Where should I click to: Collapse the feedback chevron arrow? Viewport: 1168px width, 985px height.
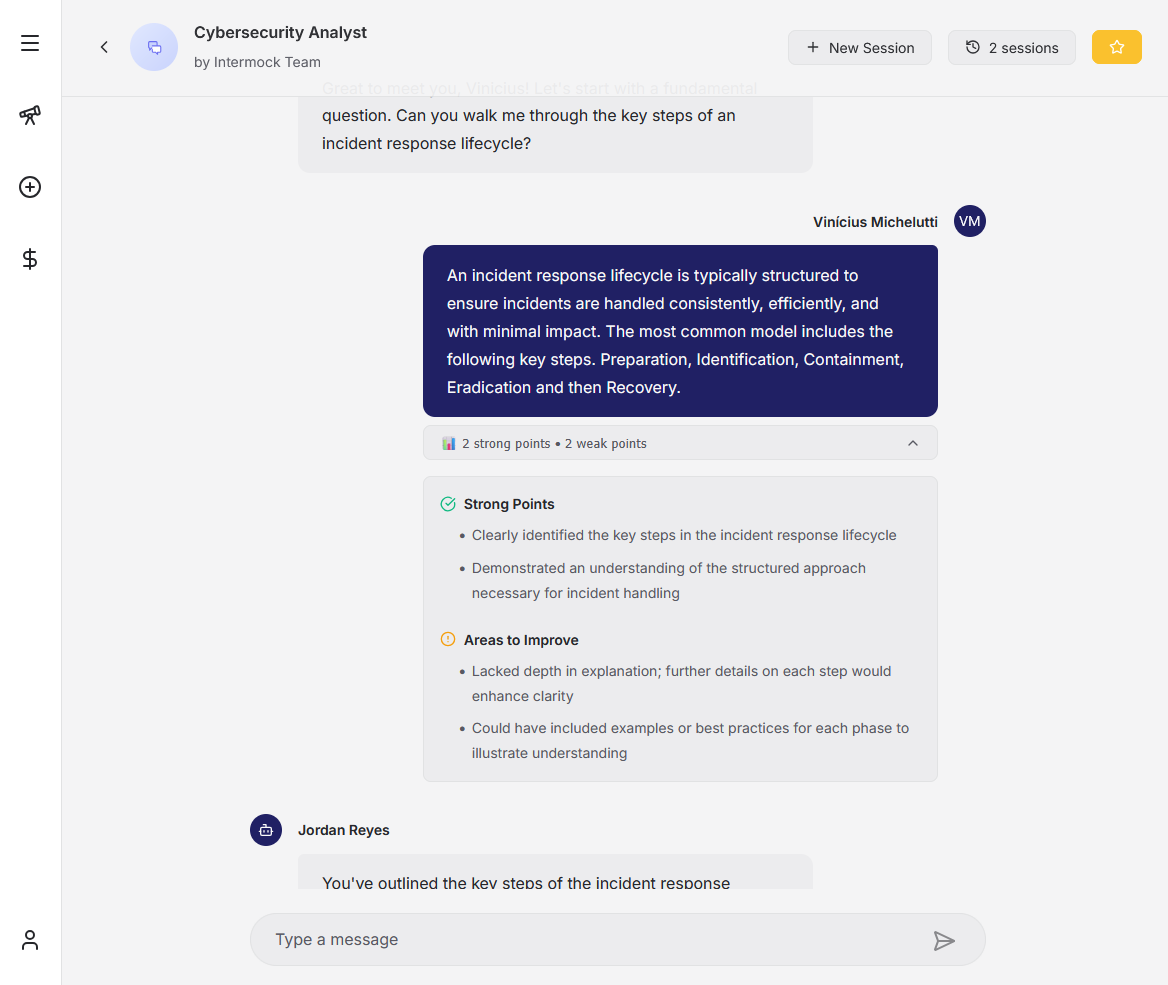tap(912, 443)
